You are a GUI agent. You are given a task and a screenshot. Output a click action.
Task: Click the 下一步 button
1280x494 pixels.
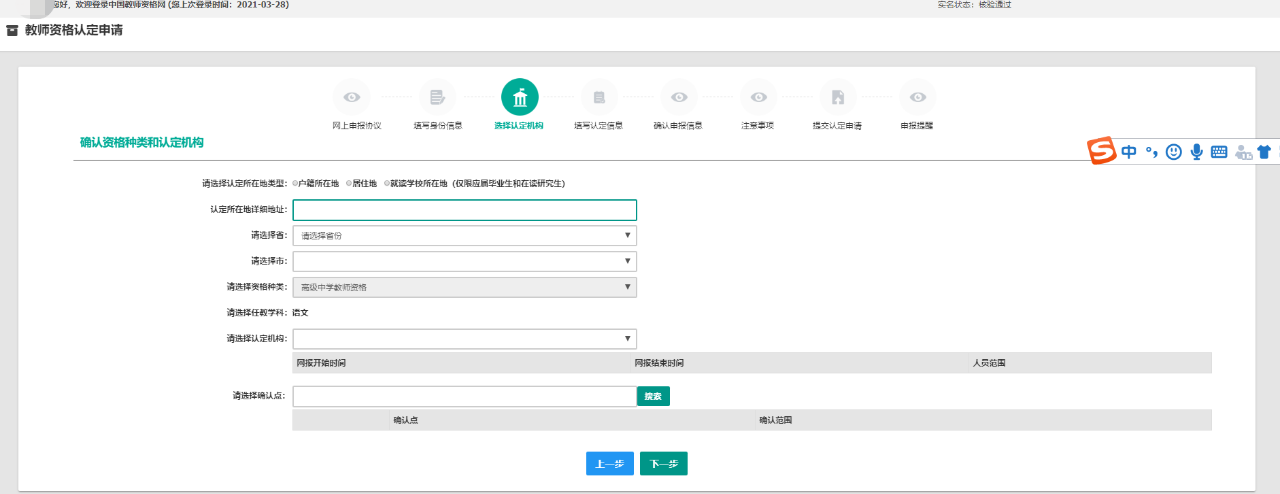coord(663,464)
